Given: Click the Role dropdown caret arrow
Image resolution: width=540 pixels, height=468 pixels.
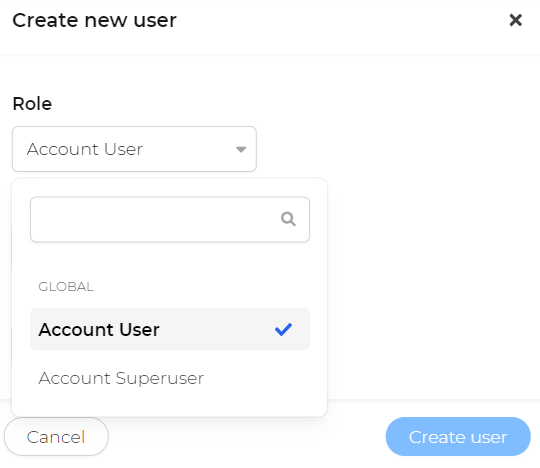Looking at the screenshot, I should (241, 149).
